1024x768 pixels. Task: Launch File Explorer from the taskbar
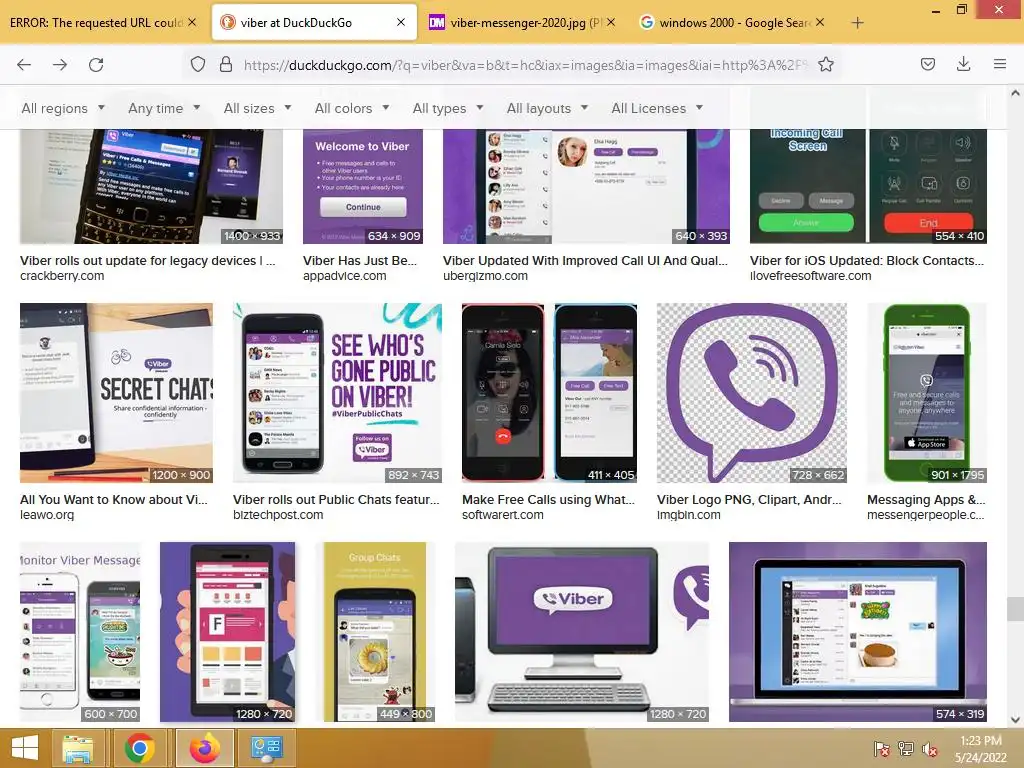point(77,748)
